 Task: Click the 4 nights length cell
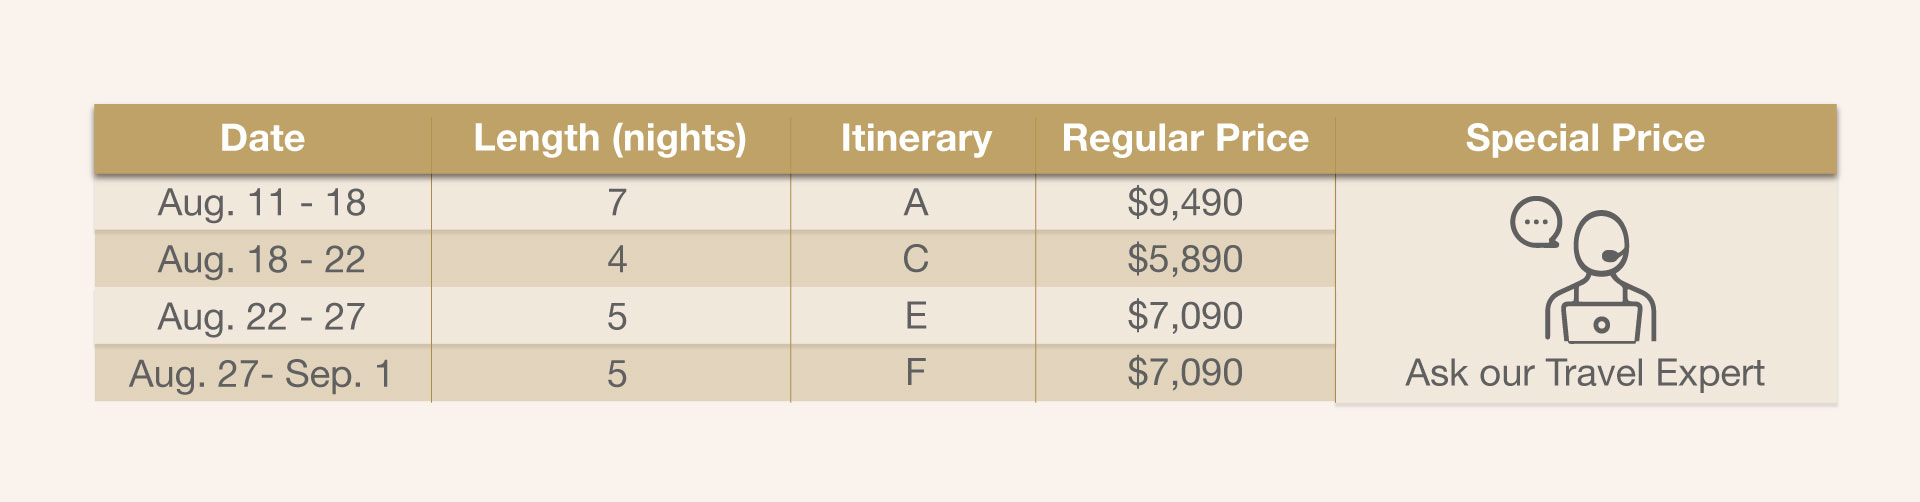tap(611, 260)
